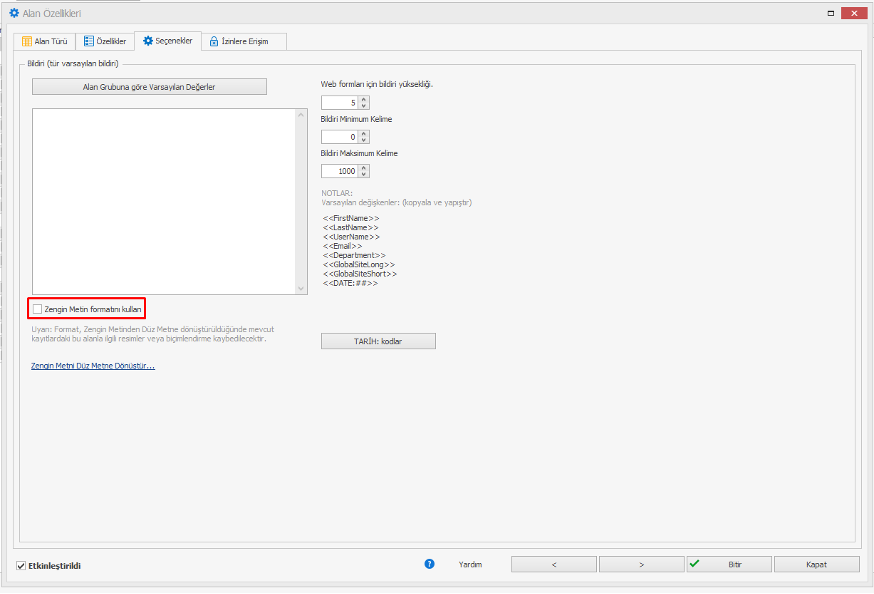Enable Zengin Metin formatını kullan checkbox
The image size is (874, 594).
(x=37, y=309)
